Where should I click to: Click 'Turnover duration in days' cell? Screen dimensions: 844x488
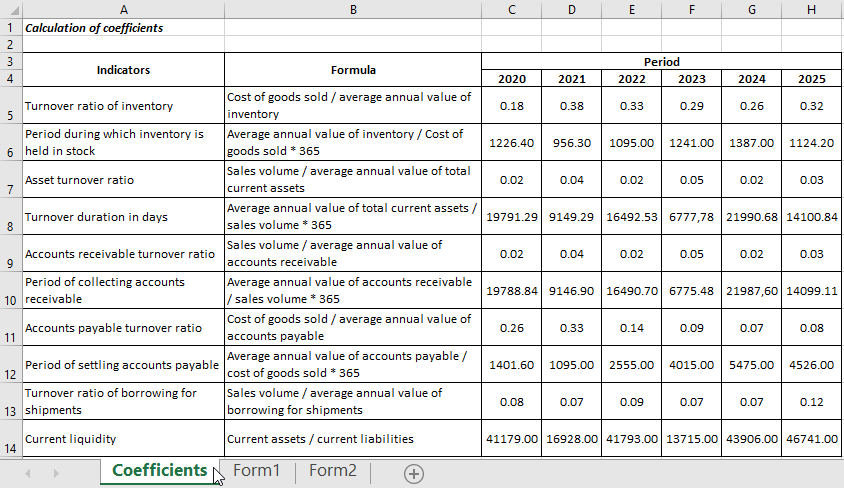[123, 216]
